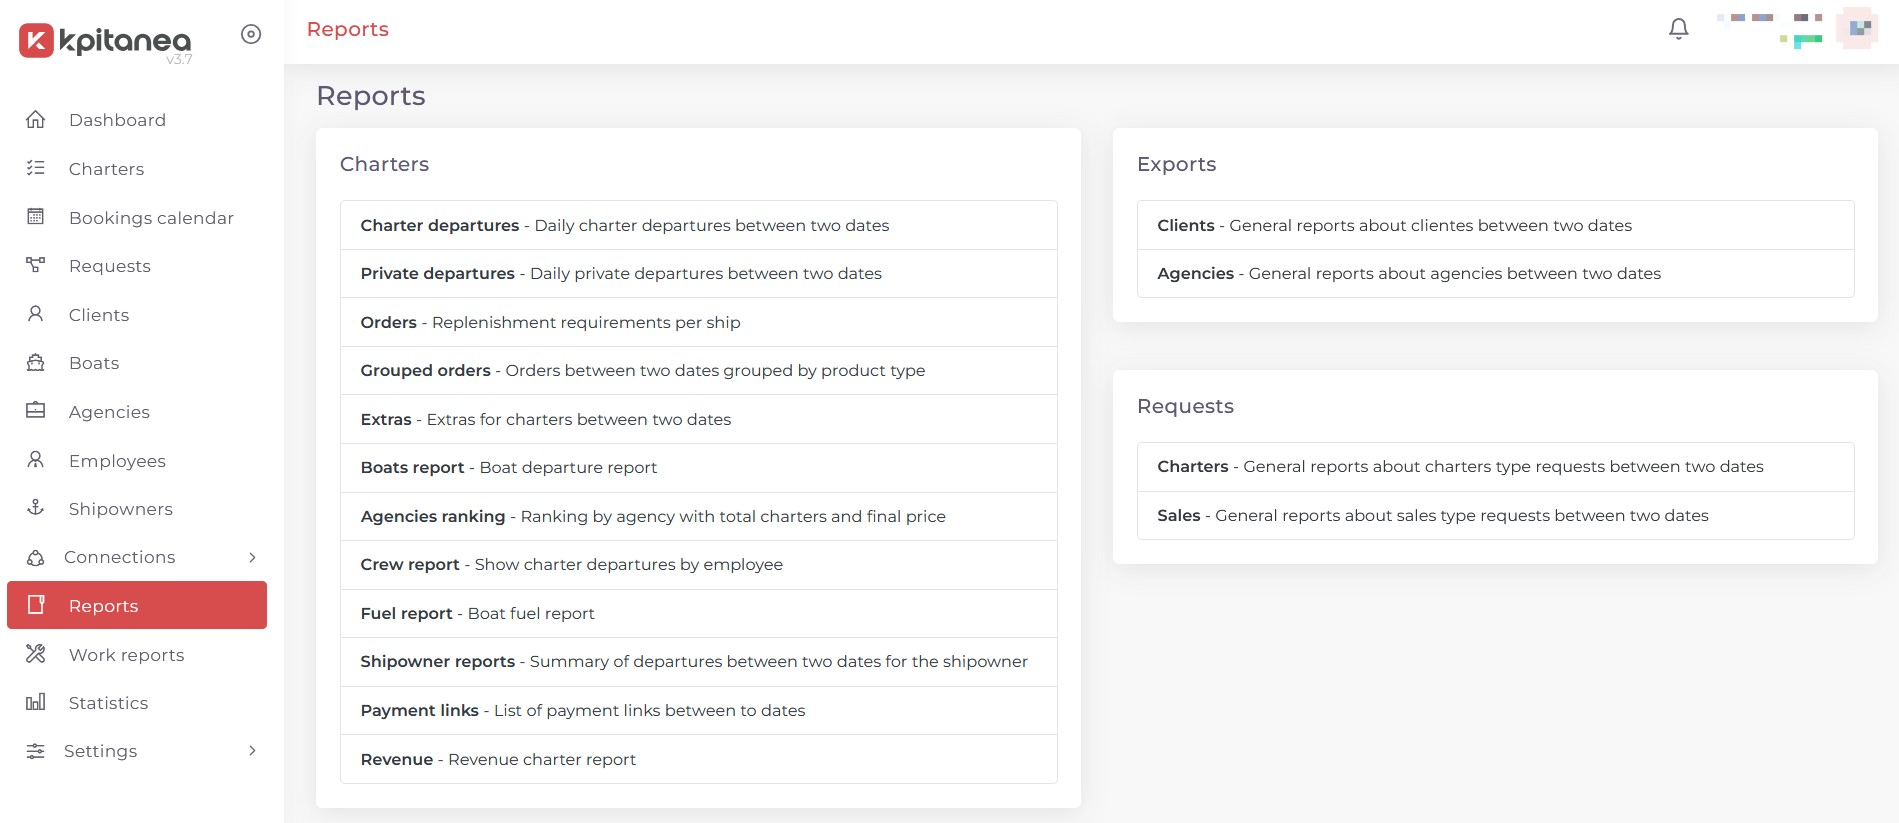The image size is (1899, 823).
Task: Open the user avatar menu
Action: (x=1859, y=28)
